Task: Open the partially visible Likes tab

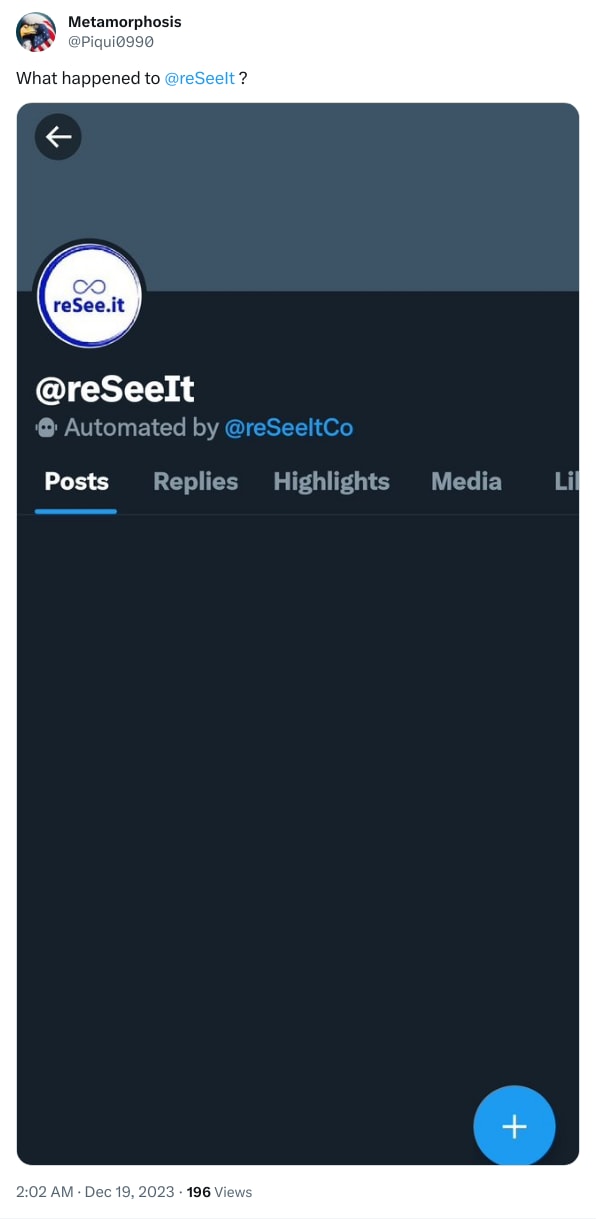Action: pyautogui.click(x=565, y=482)
